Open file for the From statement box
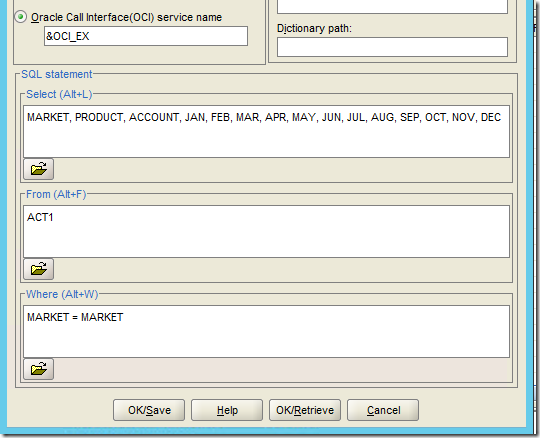 [39, 269]
